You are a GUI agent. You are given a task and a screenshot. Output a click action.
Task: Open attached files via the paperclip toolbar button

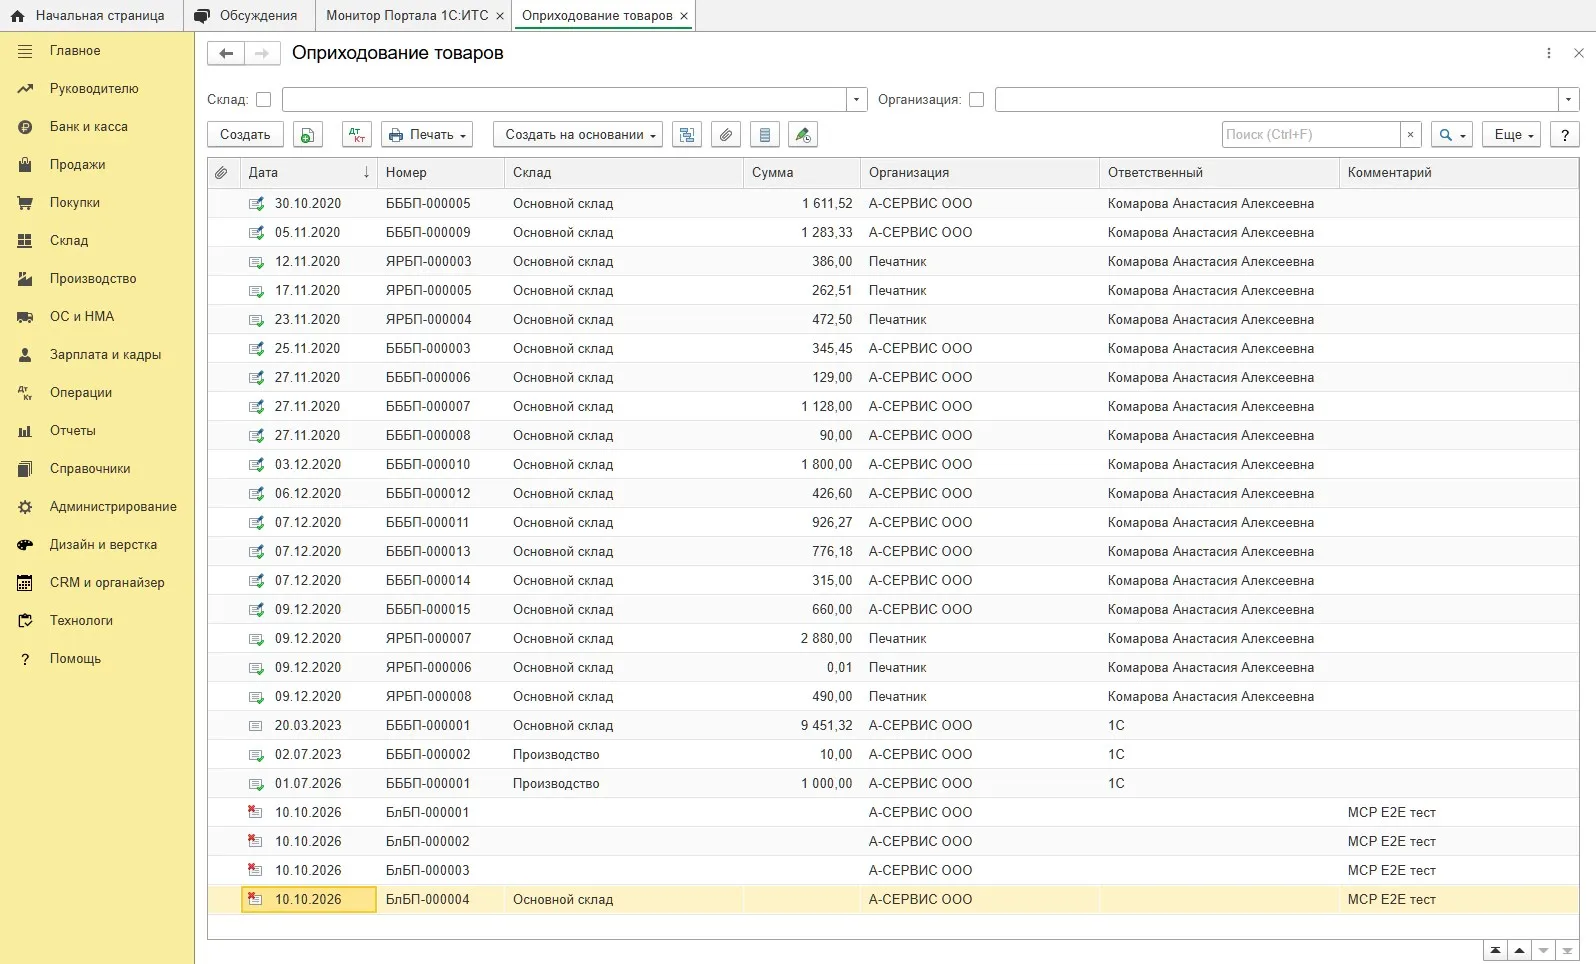[x=726, y=135]
